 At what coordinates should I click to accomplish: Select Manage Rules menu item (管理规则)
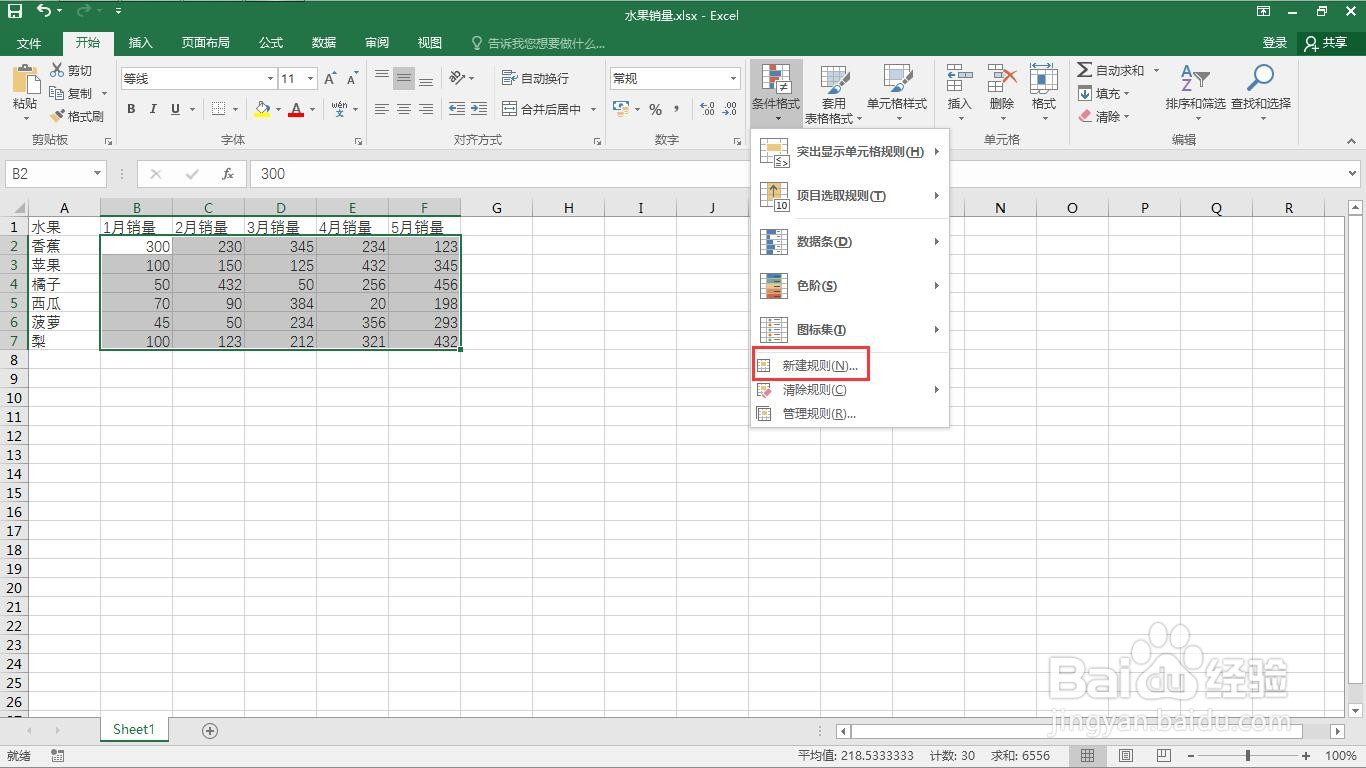(x=850, y=414)
